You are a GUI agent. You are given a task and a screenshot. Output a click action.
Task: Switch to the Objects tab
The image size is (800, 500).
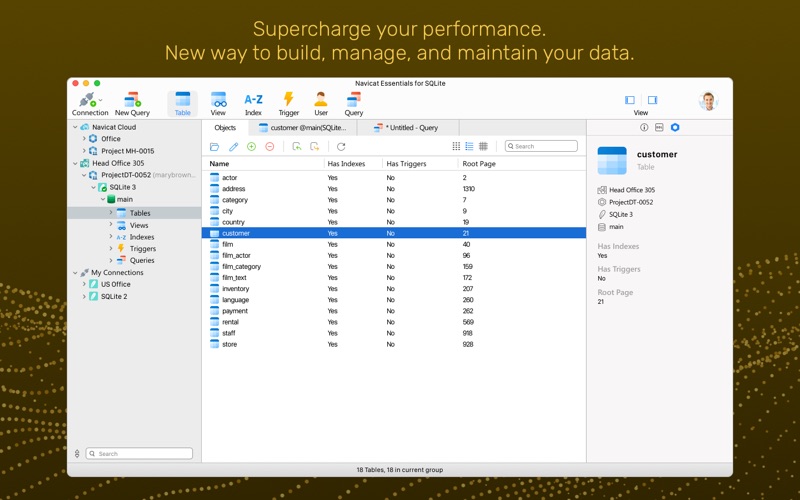click(x=225, y=128)
